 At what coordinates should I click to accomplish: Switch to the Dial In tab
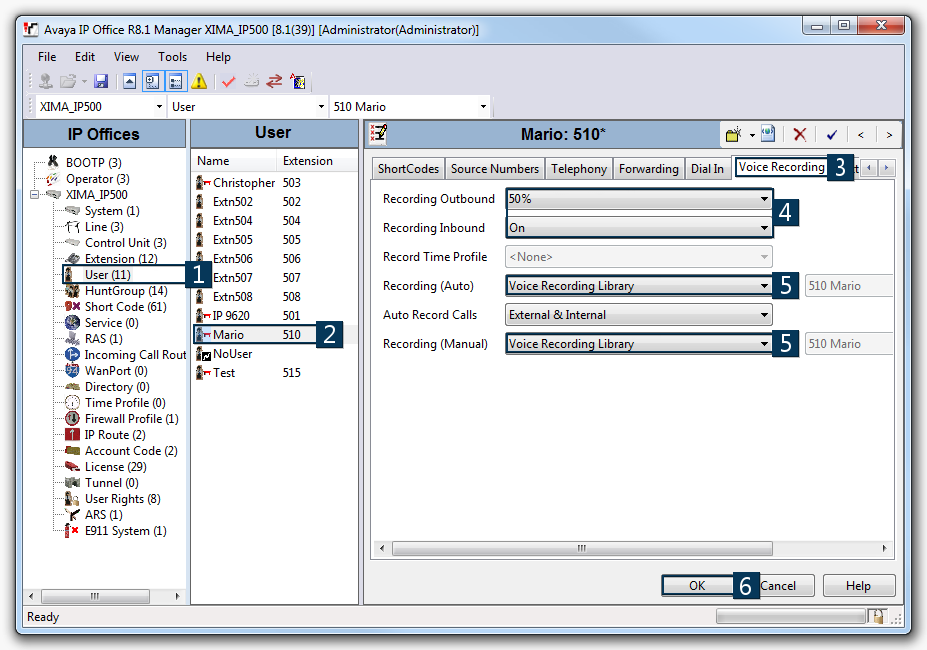(x=707, y=169)
